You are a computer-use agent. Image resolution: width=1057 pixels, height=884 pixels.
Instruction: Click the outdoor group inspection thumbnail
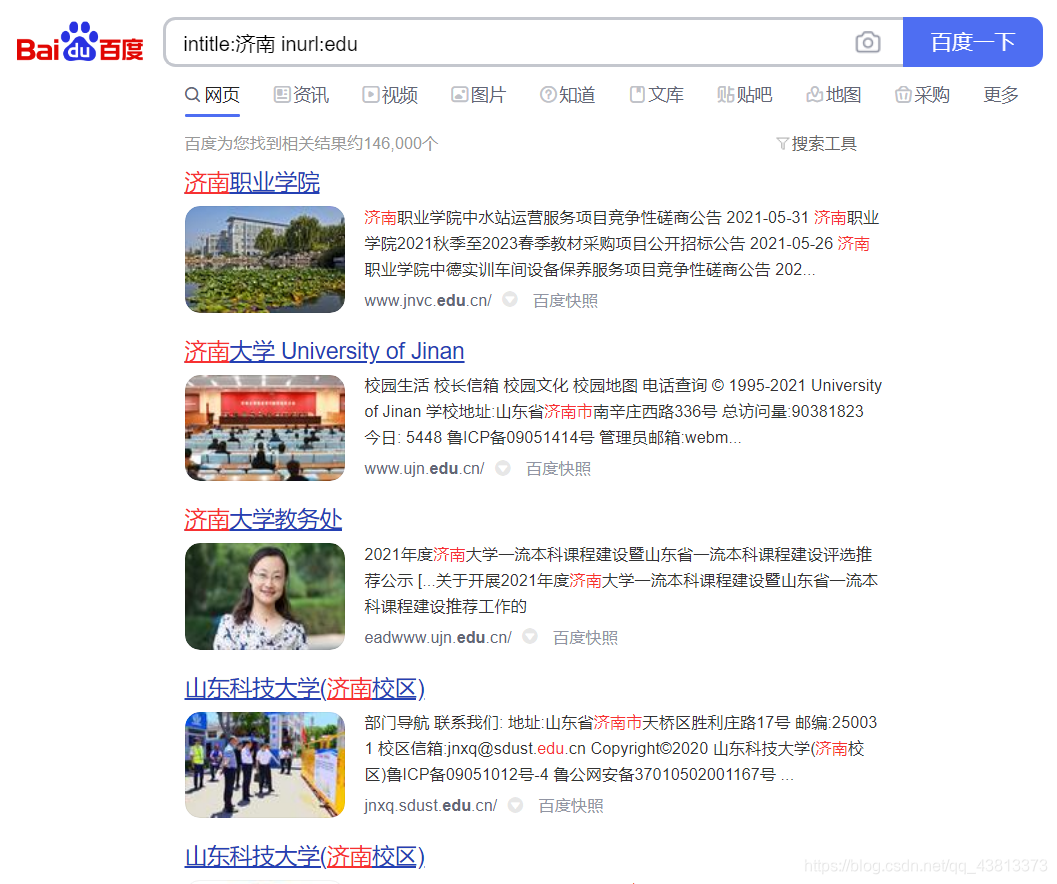pos(265,765)
